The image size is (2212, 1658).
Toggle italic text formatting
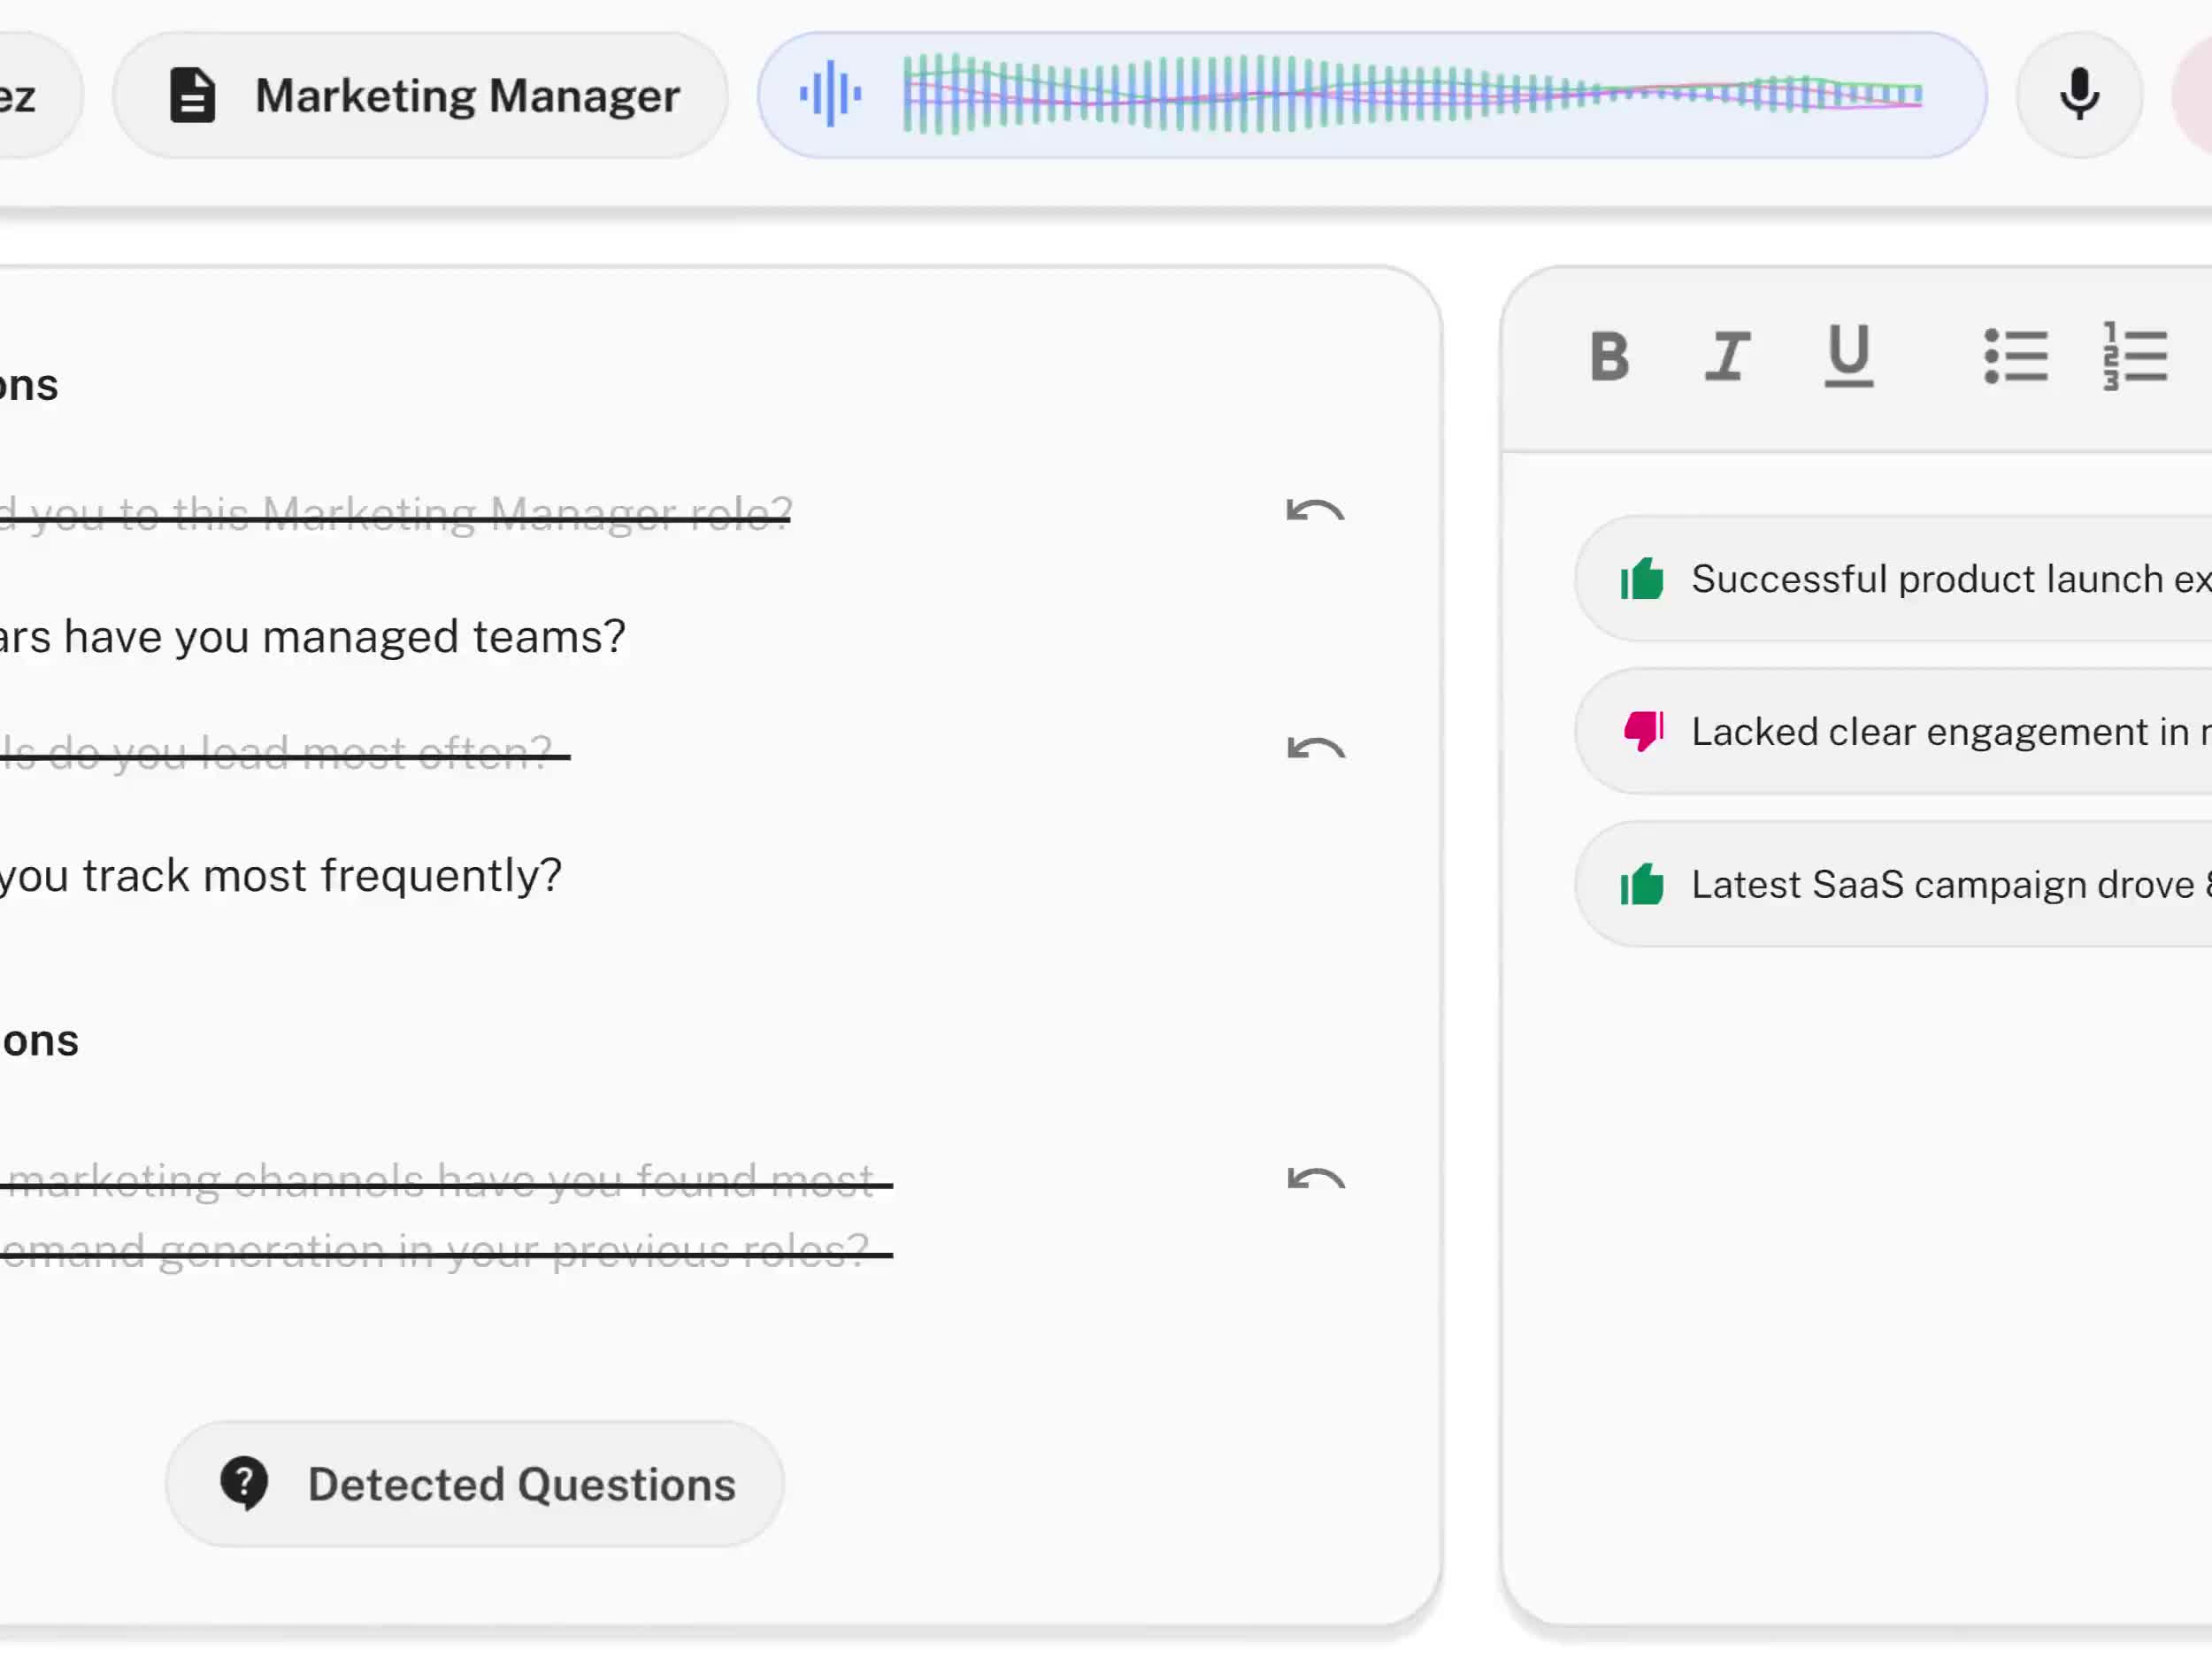pyautogui.click(x=1727, y=356)
